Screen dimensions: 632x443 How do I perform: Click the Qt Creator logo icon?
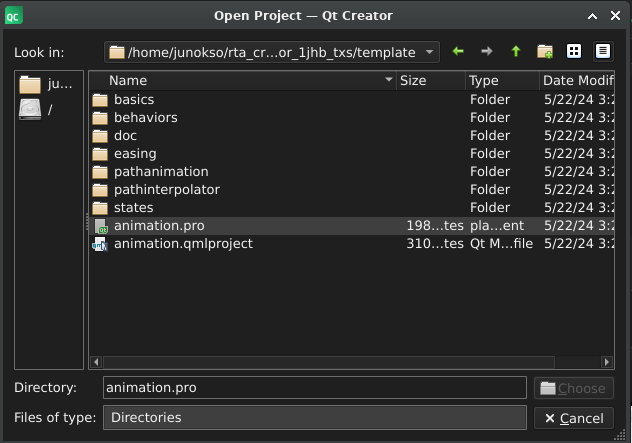14,15
